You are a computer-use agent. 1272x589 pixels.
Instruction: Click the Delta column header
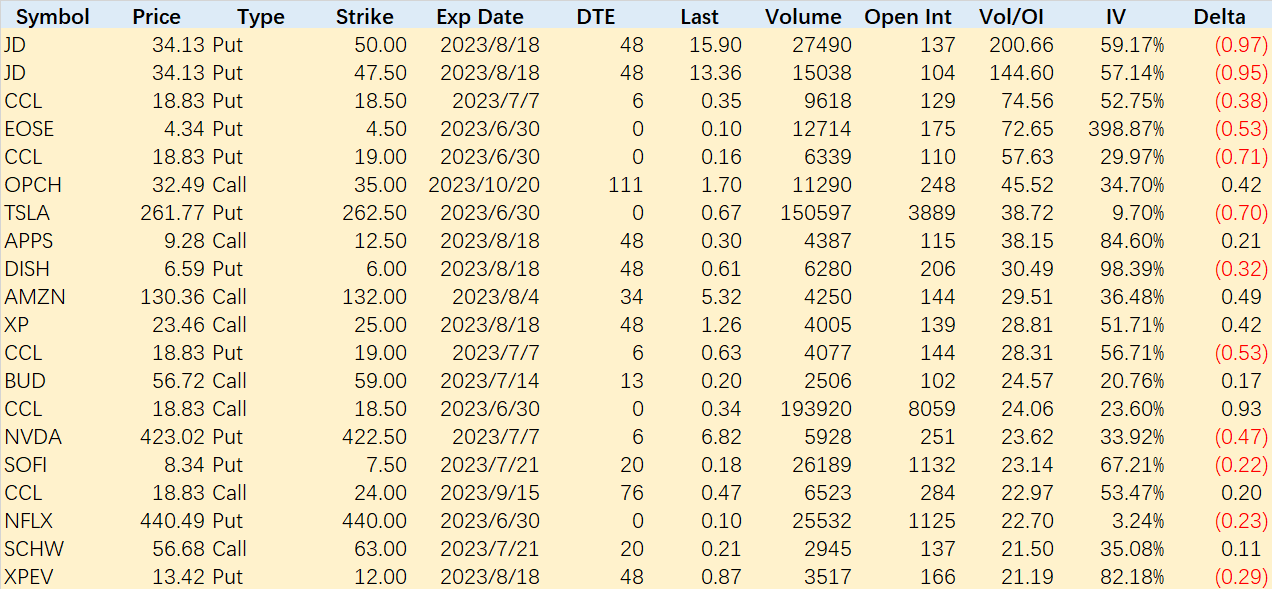pos(1219,17)
